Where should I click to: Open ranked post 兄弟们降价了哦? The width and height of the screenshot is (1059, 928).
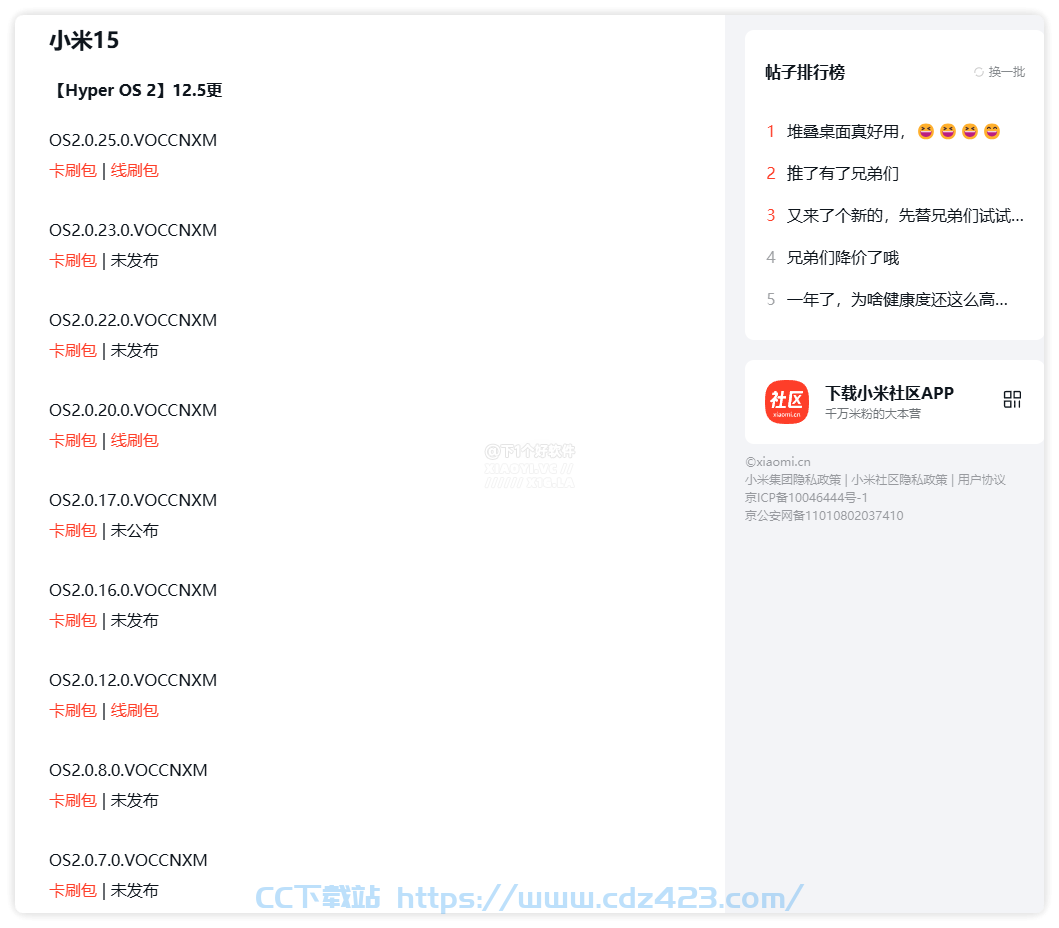(842, 257)
